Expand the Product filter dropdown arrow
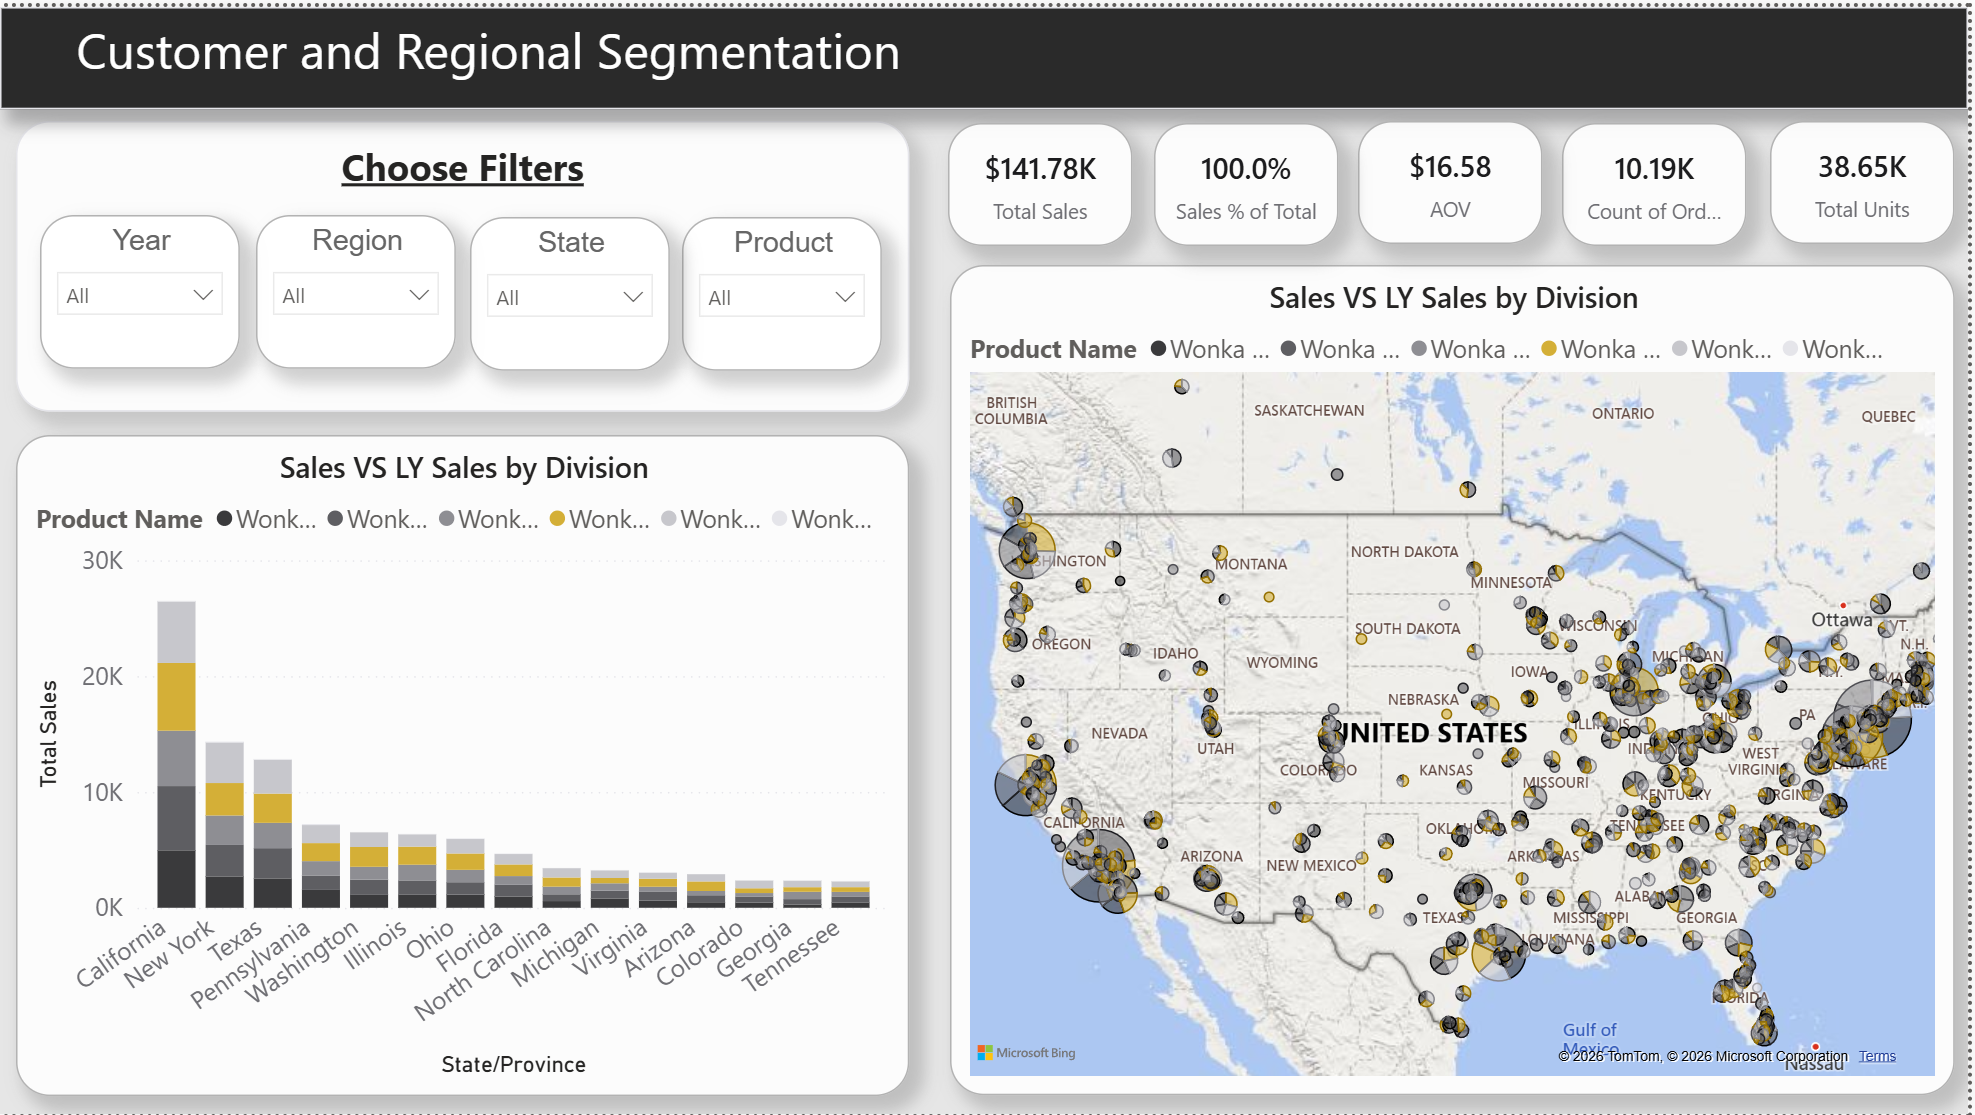Screen dimensions: 1975x1115 click(x=845, y=297)
